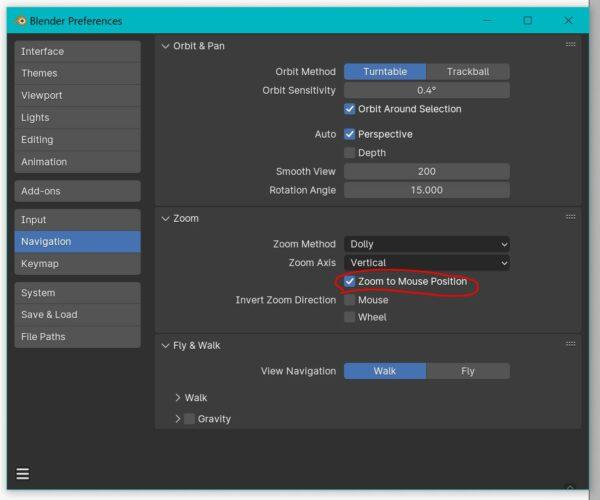Uncheck Zoom to Mouse Position
The image size is (600, 500).
click(x=349, y=282)
